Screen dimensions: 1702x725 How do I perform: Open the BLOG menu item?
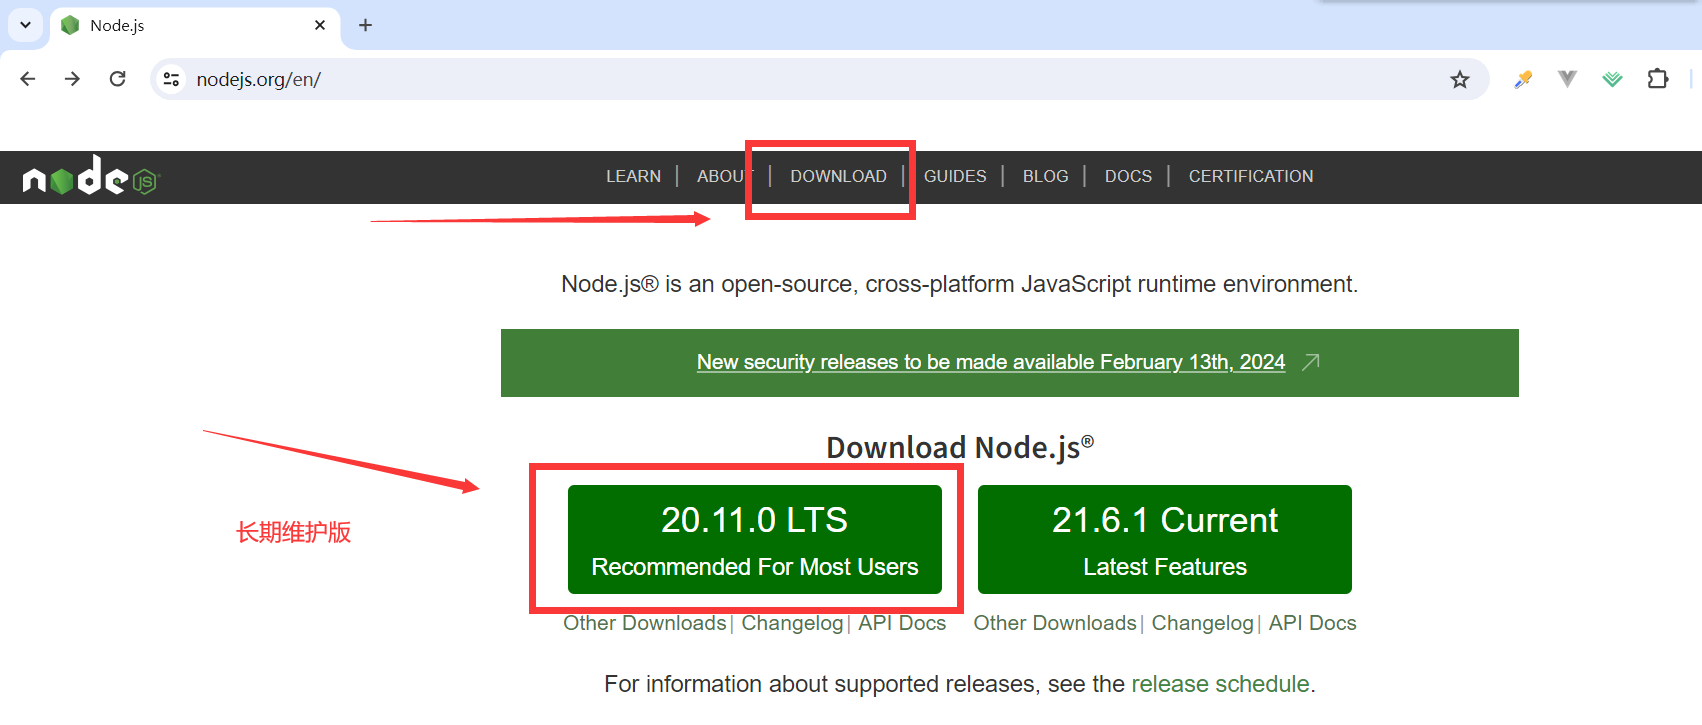1045,176
